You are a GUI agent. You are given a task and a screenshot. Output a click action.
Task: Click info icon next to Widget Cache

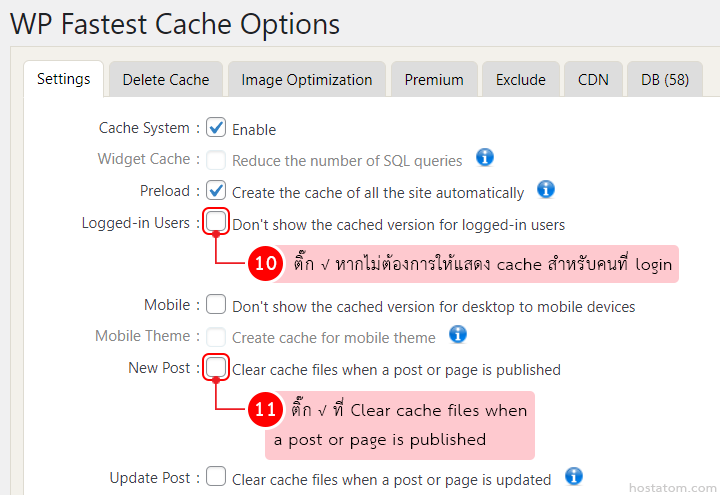click(x=485, y=157)
